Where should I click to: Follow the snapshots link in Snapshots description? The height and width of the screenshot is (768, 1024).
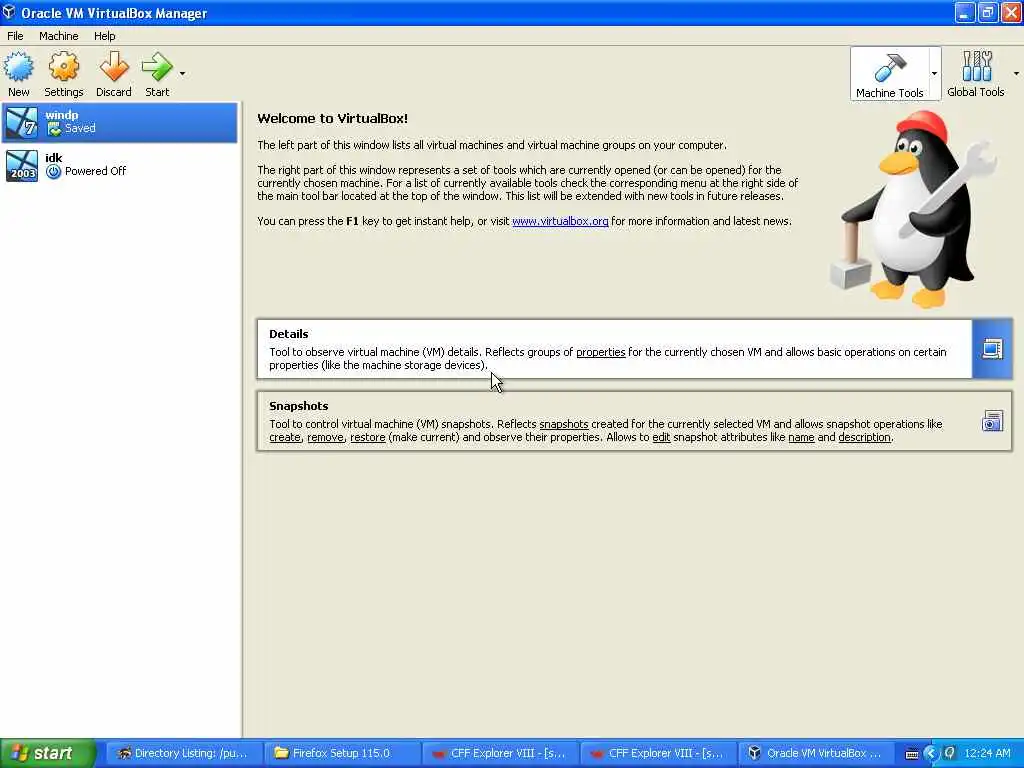[564, 424]
